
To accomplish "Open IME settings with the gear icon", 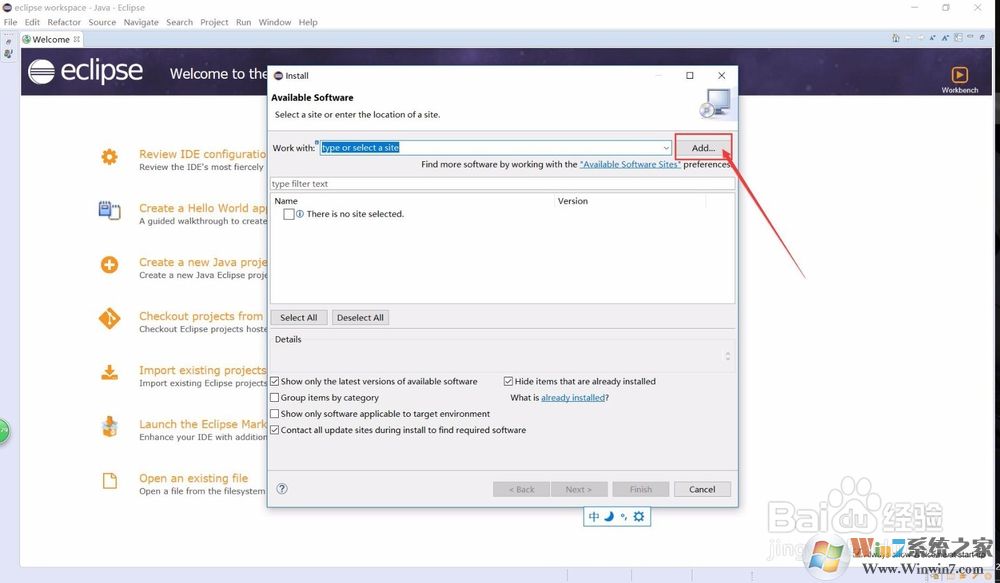I will coord(638,517).
